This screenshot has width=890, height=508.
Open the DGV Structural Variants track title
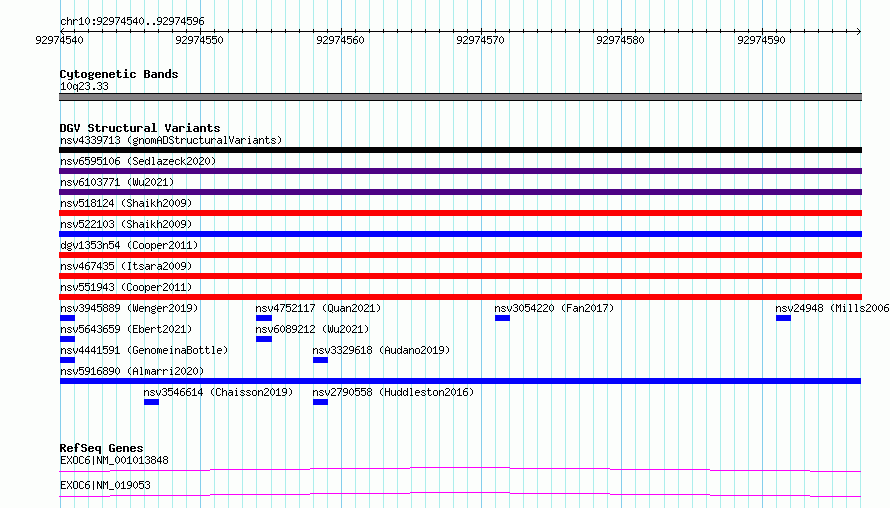tap(140, 128)
